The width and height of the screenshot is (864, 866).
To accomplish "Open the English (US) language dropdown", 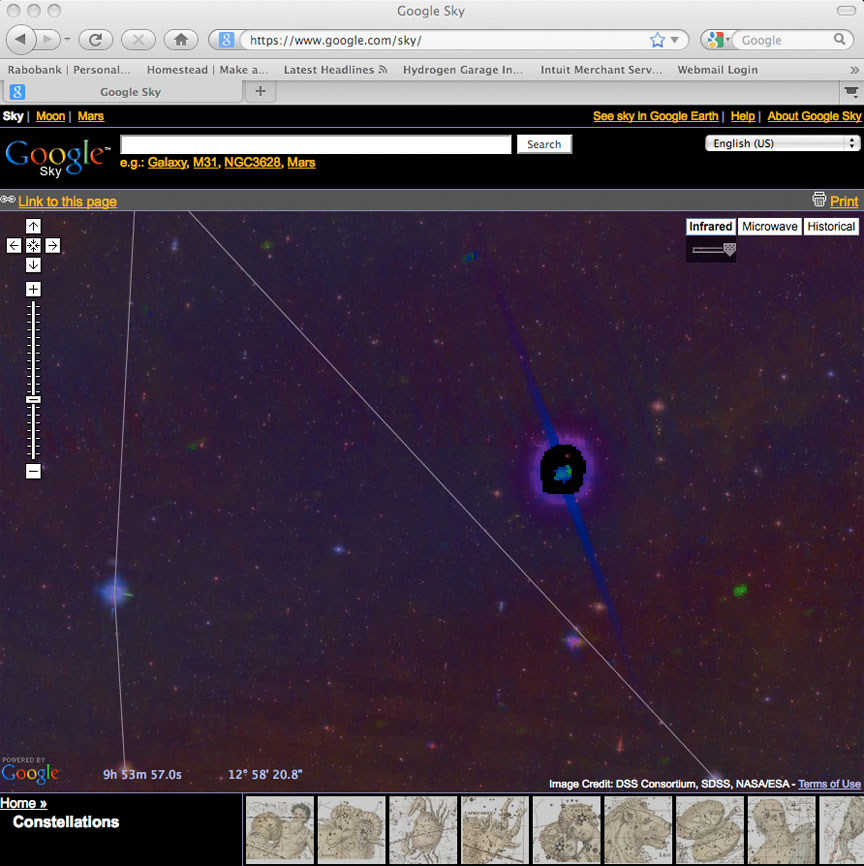I will (782, 143).
